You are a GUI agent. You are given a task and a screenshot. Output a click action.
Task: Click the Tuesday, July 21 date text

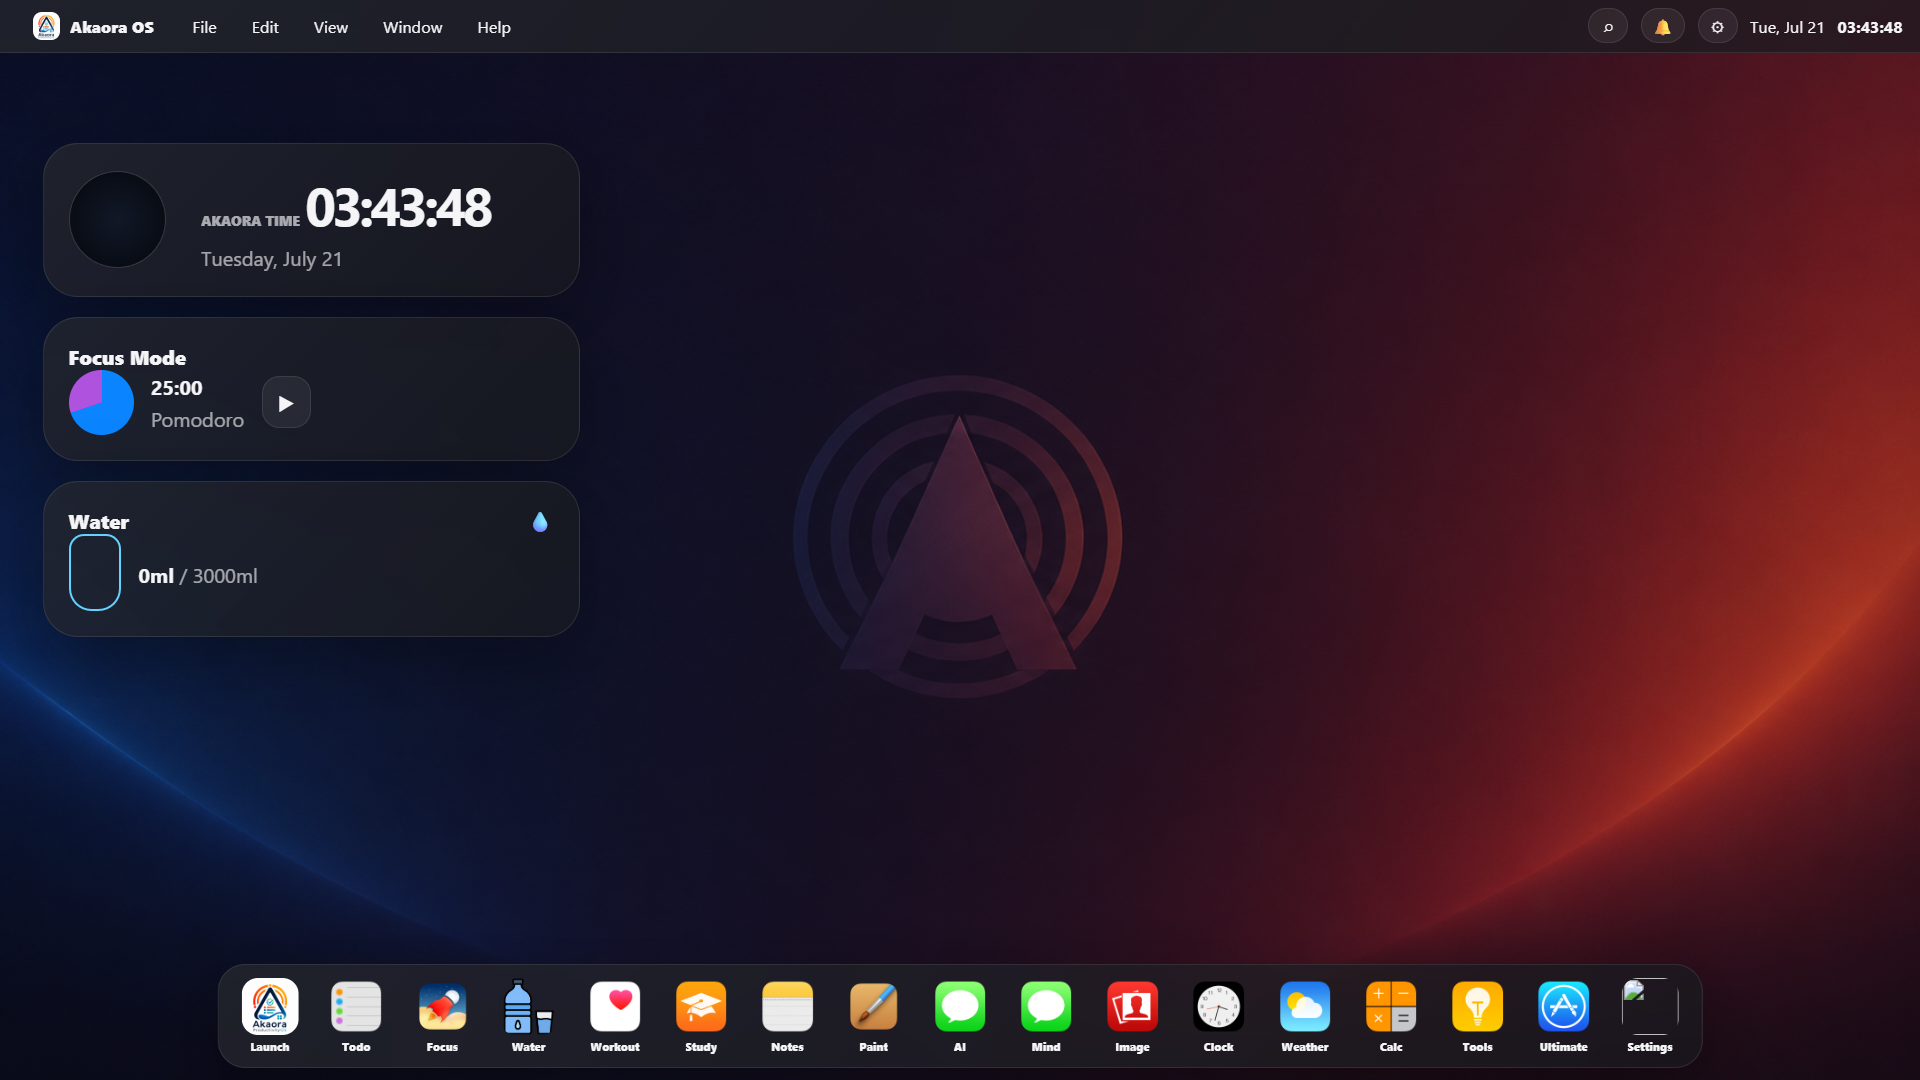pos(272,259)
